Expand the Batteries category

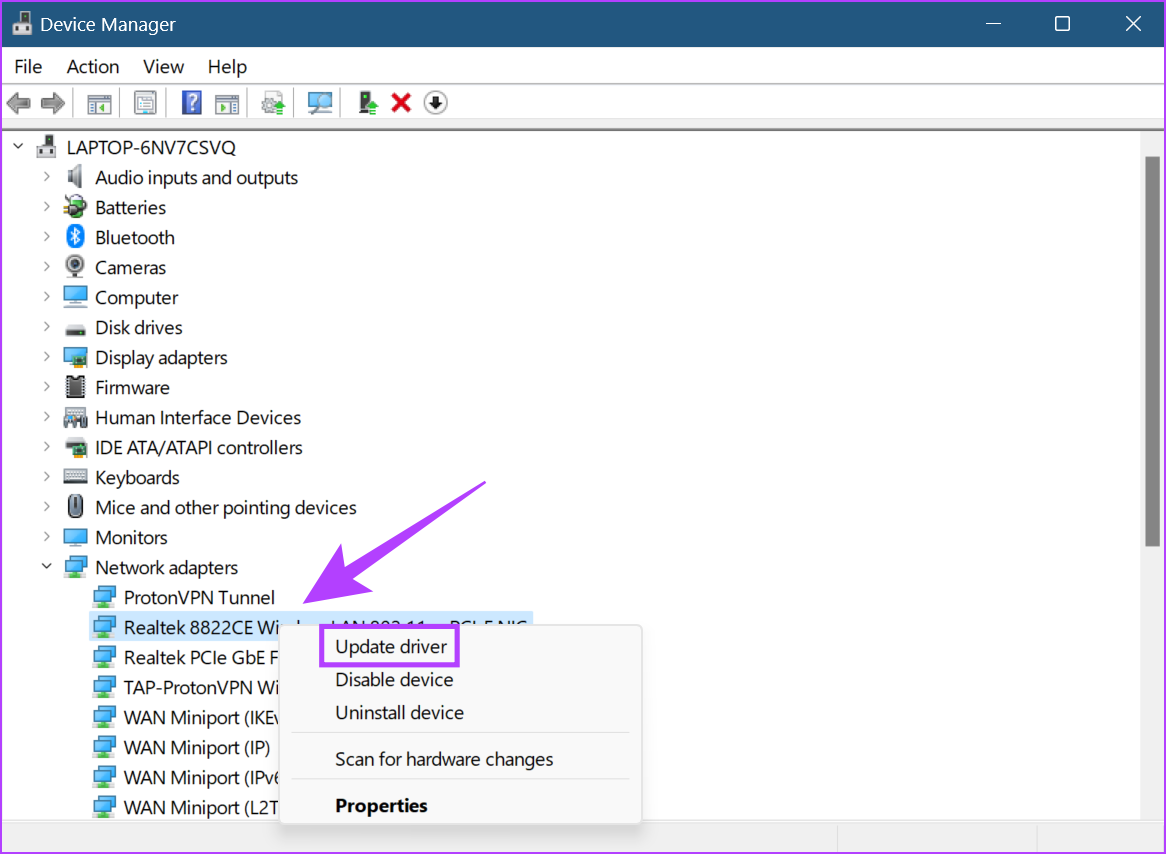tap(47, 207)
